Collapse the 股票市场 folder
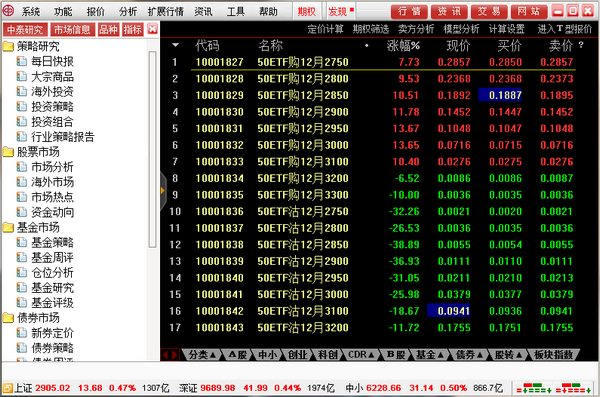Screen dimensions: 600x397 pos(8,152)
